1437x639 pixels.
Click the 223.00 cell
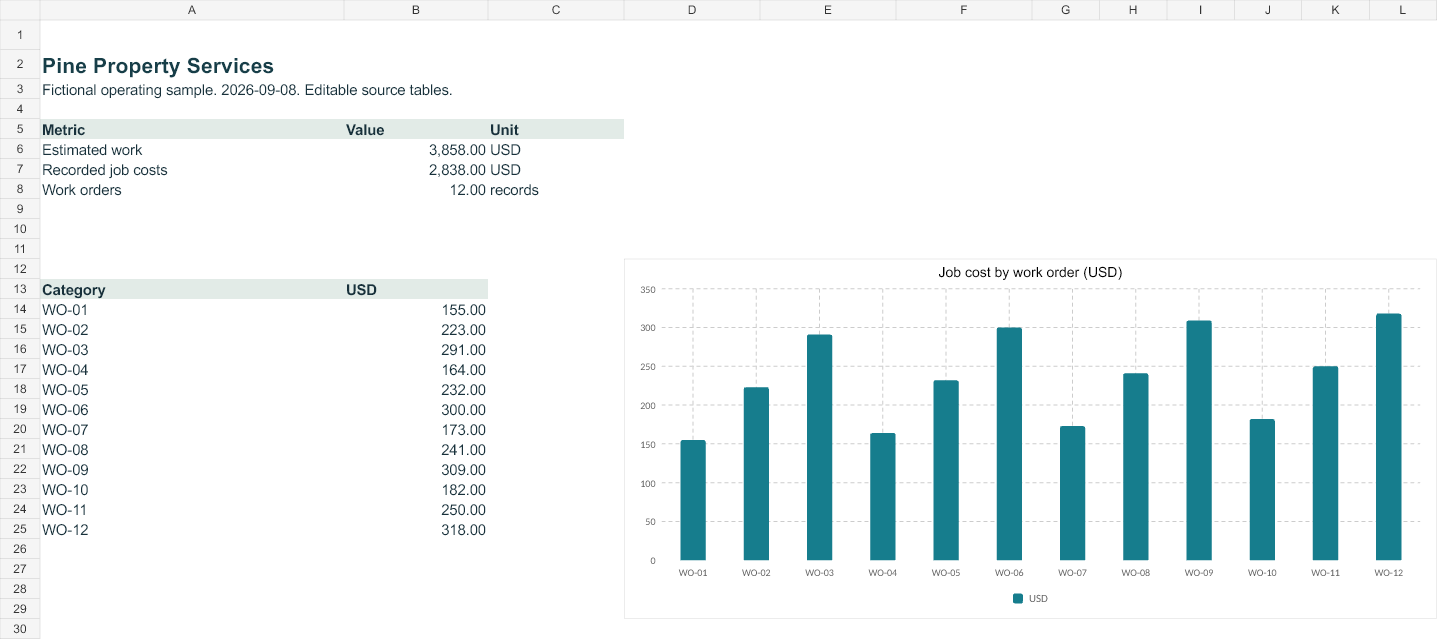416,329
